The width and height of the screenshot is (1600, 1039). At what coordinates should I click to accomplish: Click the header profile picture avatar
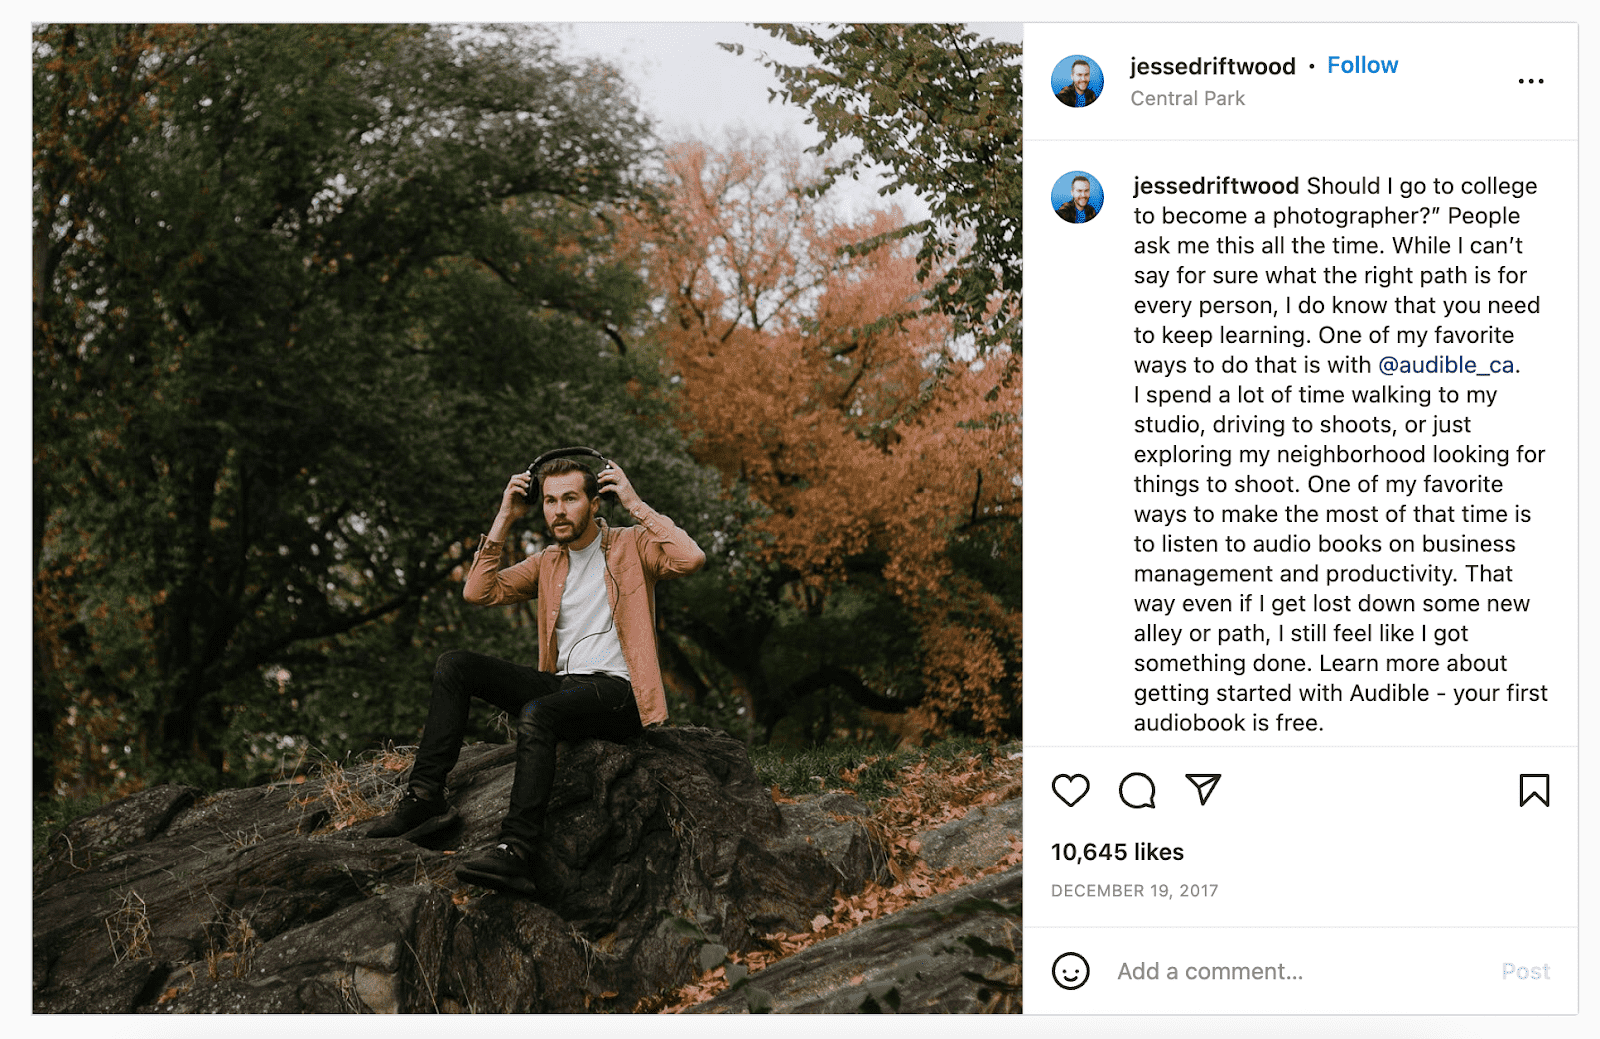pyautogui.click(x=1077, y=81)
